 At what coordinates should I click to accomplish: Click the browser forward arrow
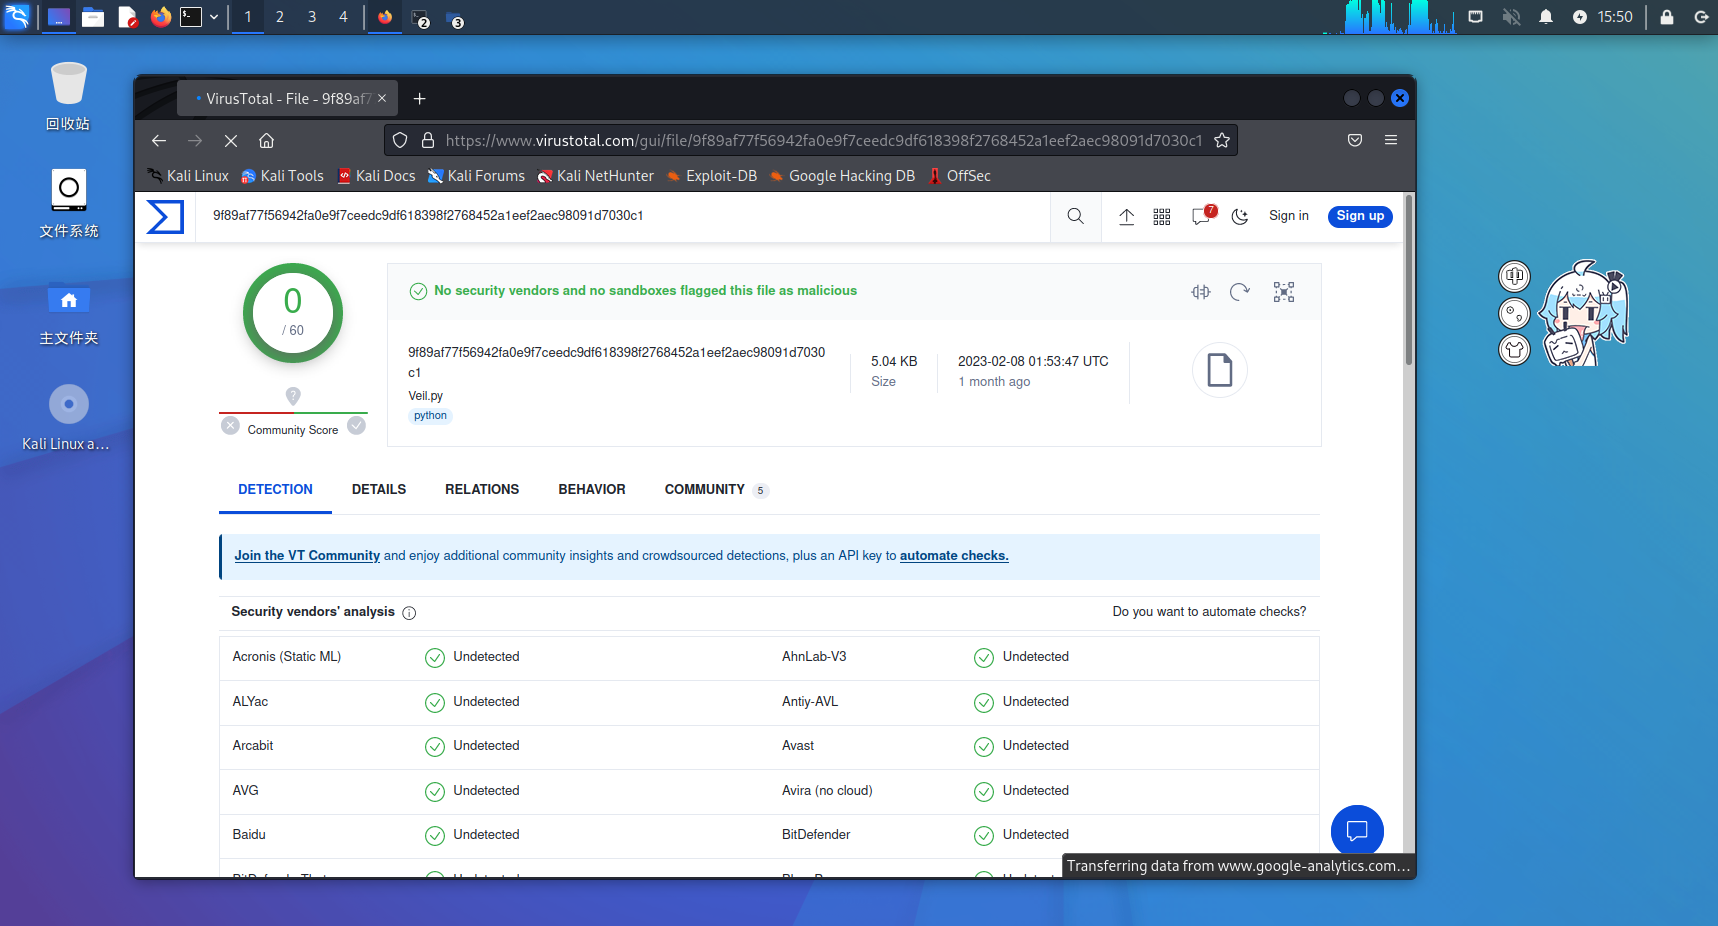(195, 141)
